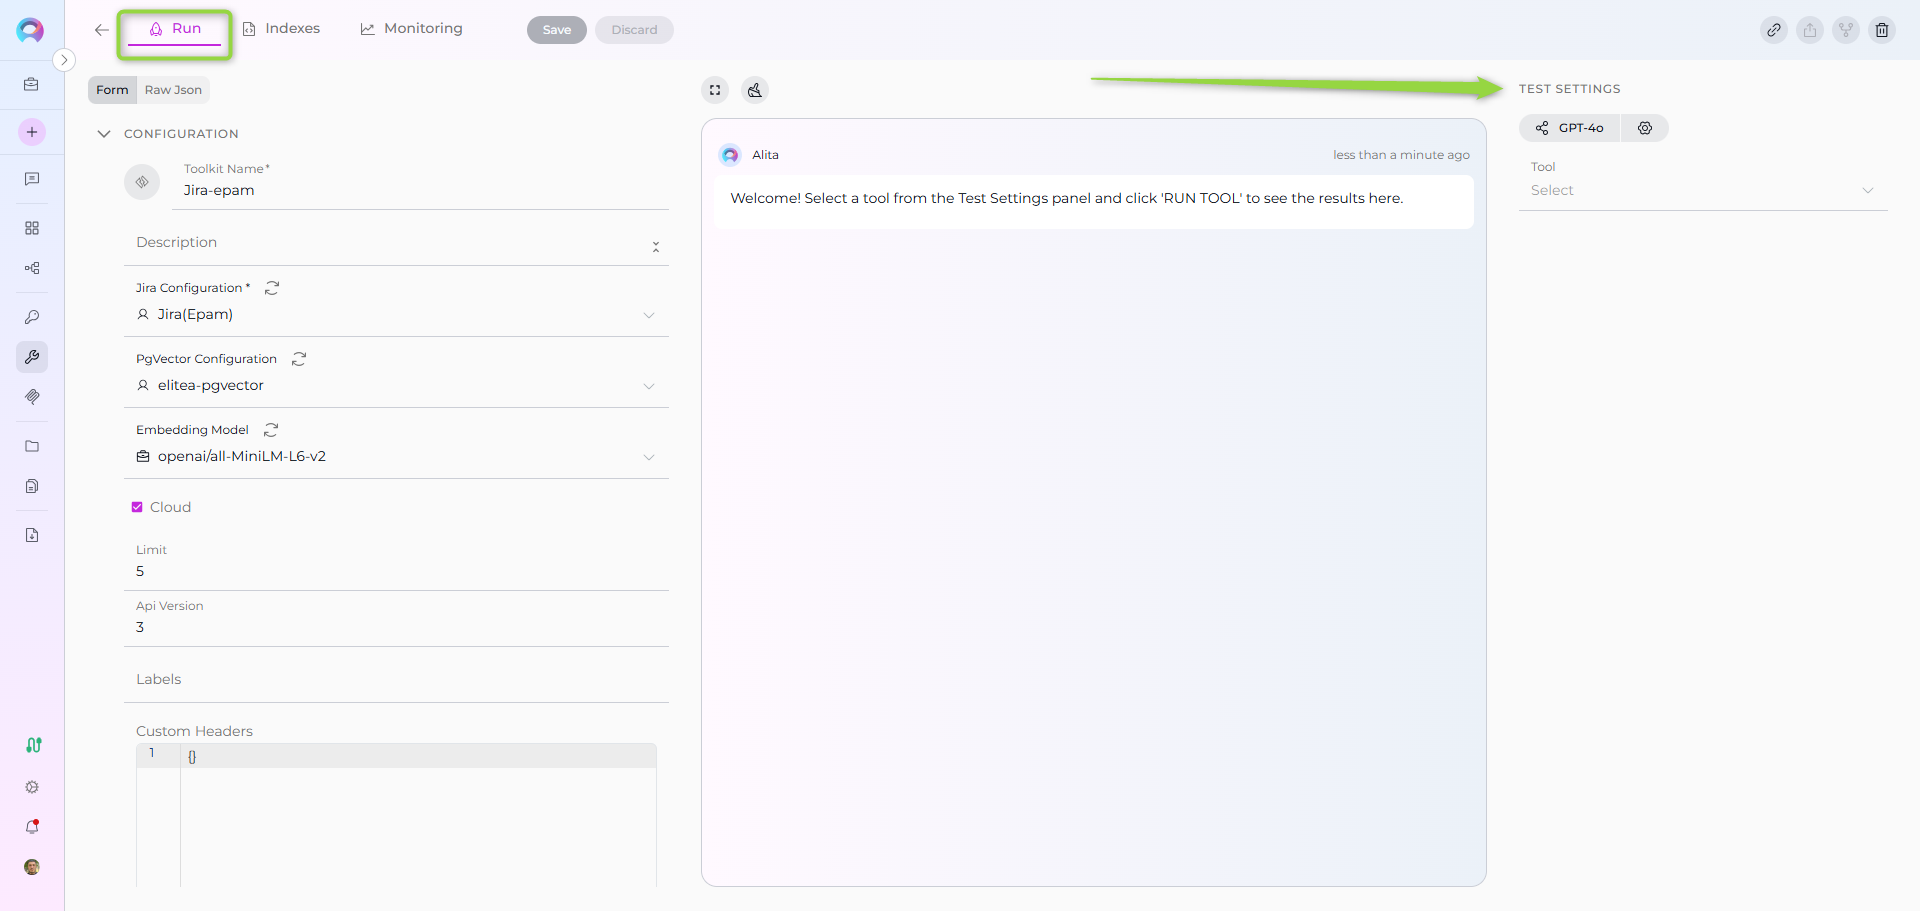The image size is (1920, 911).
Task: Select the Form view toggle
Action: point(112,90)
